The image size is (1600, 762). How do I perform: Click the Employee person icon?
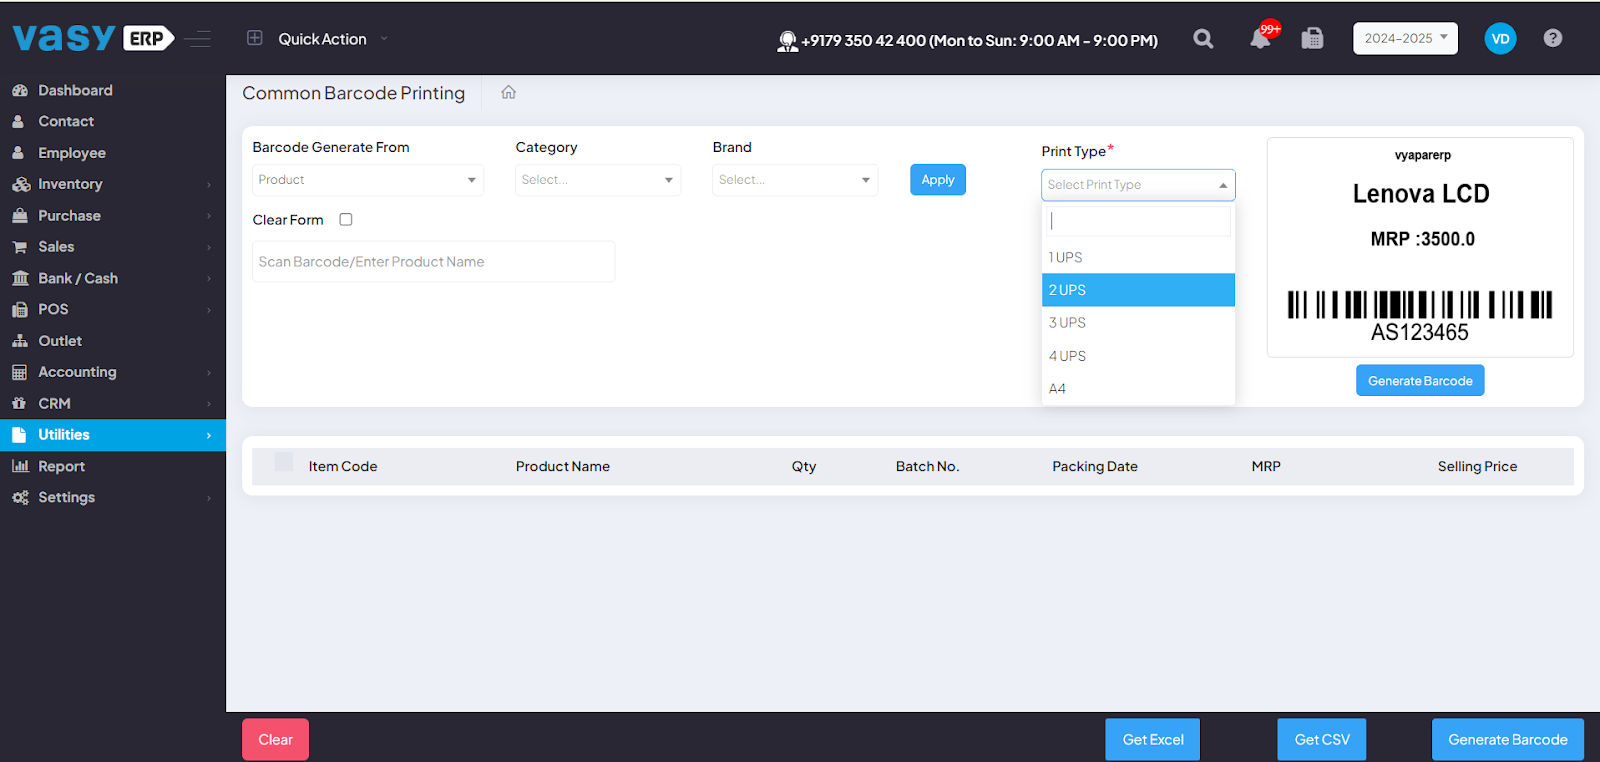[x=18, y=153]
